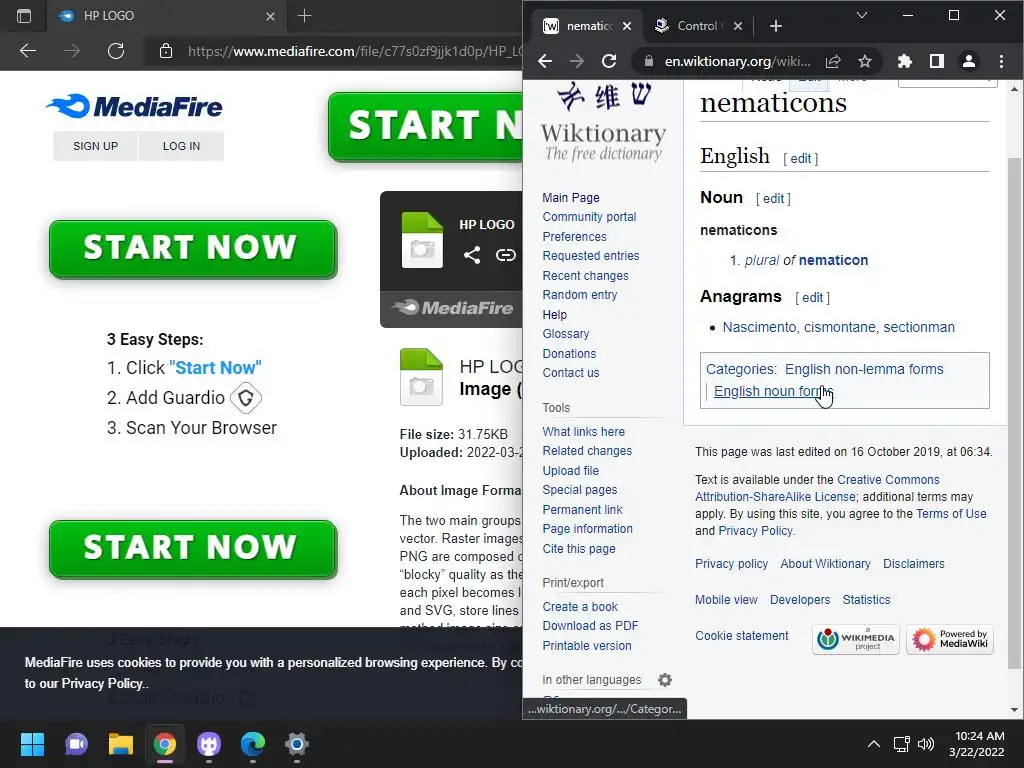Click the lock icon in Edge address bar
Viewport: 1024px width, 768px height.
[166, 51]
